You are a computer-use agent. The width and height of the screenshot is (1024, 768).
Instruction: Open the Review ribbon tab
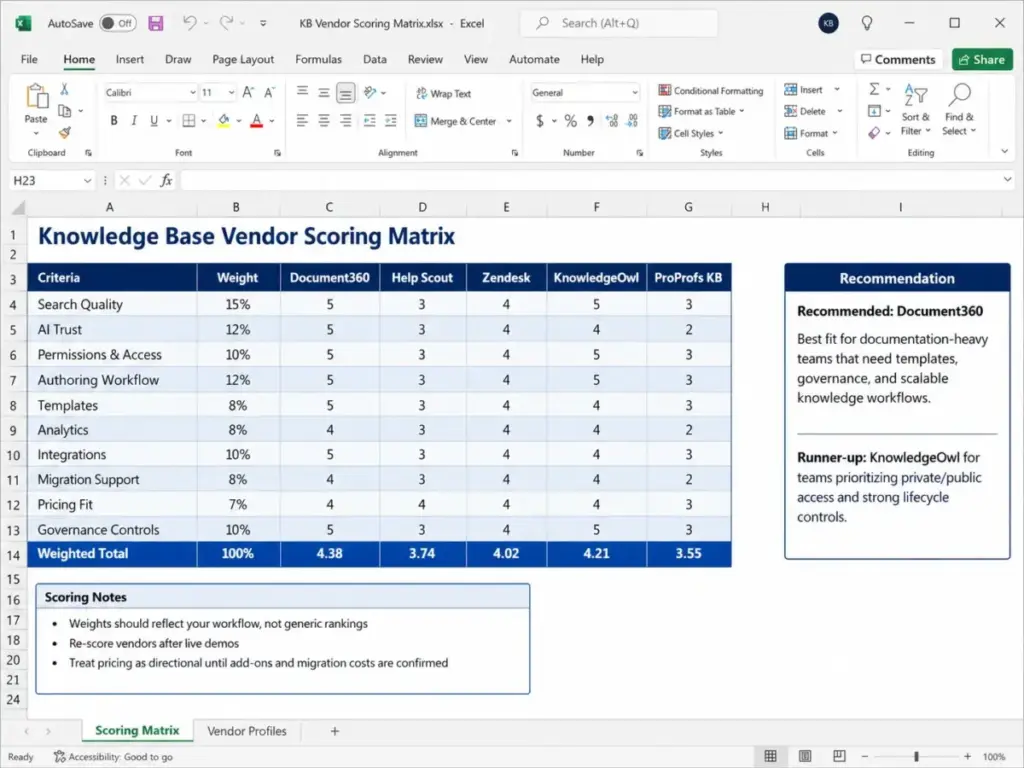(x=425, y=59)
